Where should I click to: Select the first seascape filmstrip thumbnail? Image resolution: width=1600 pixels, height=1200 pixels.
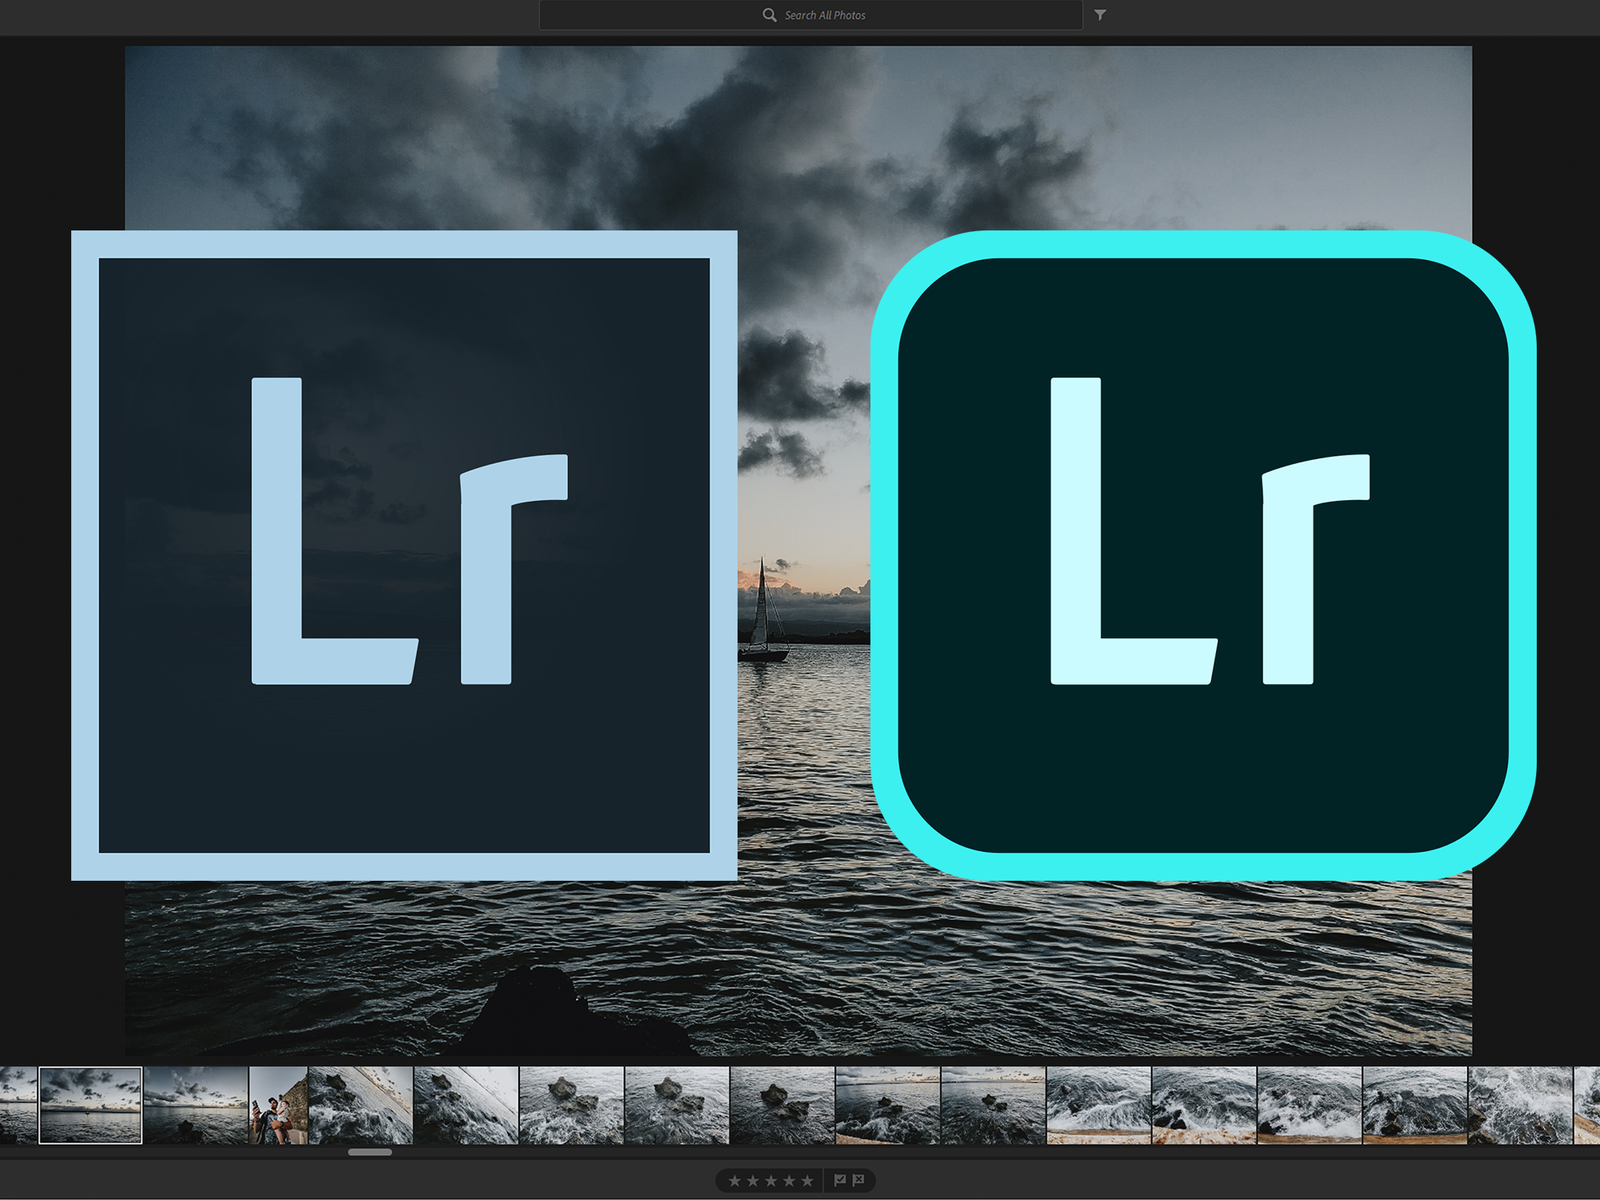click(x=88, y=1106)
